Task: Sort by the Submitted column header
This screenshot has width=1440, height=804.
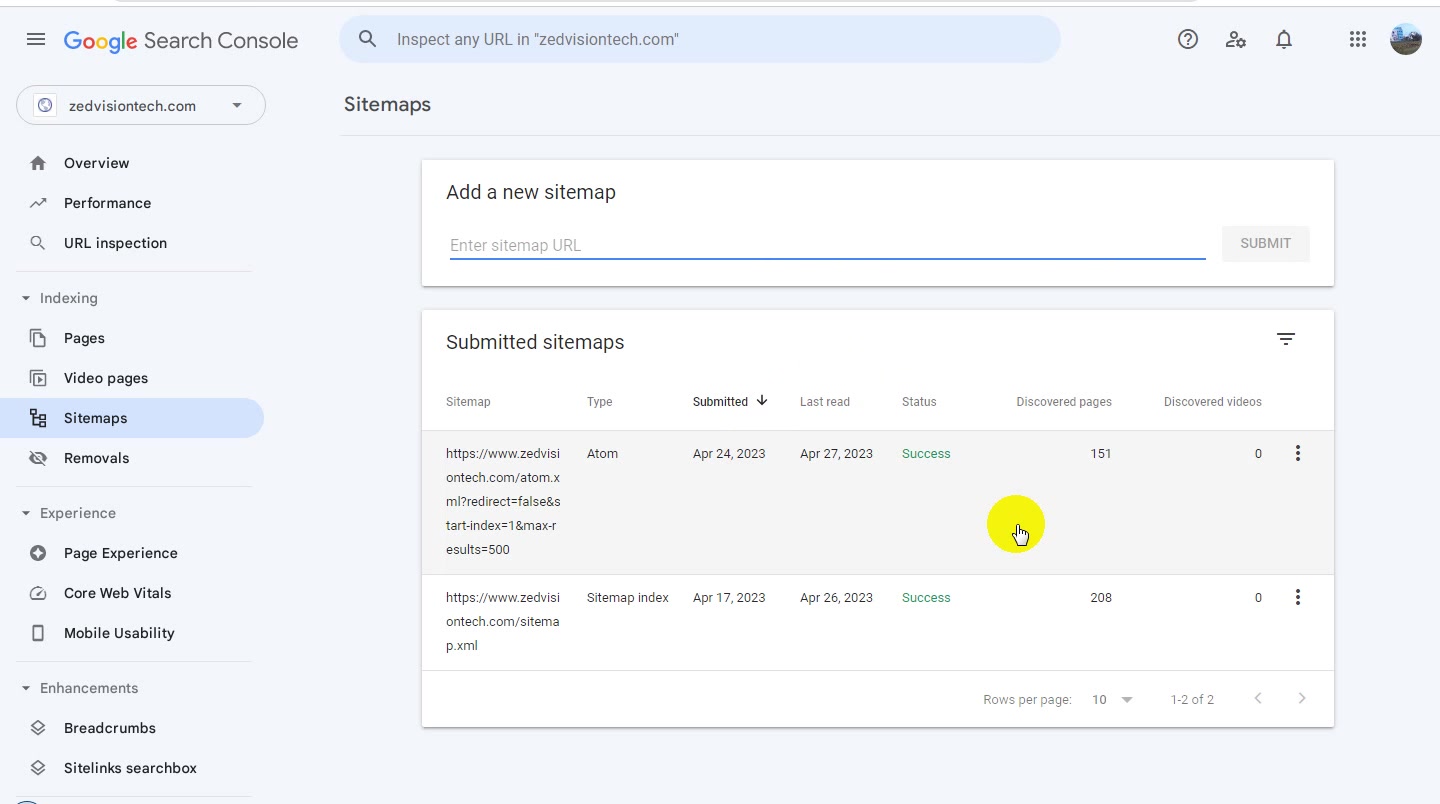Action: (x=730, y=402)
